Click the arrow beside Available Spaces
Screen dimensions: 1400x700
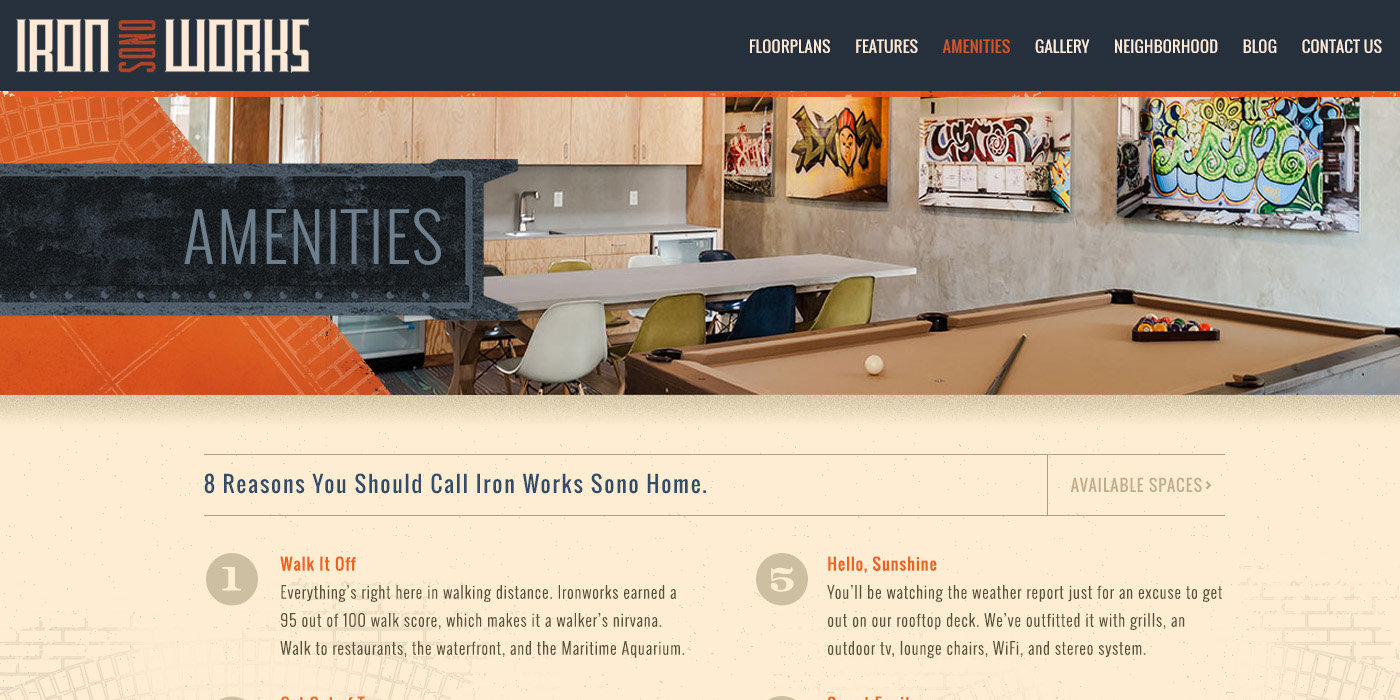tap(1209, 485)
